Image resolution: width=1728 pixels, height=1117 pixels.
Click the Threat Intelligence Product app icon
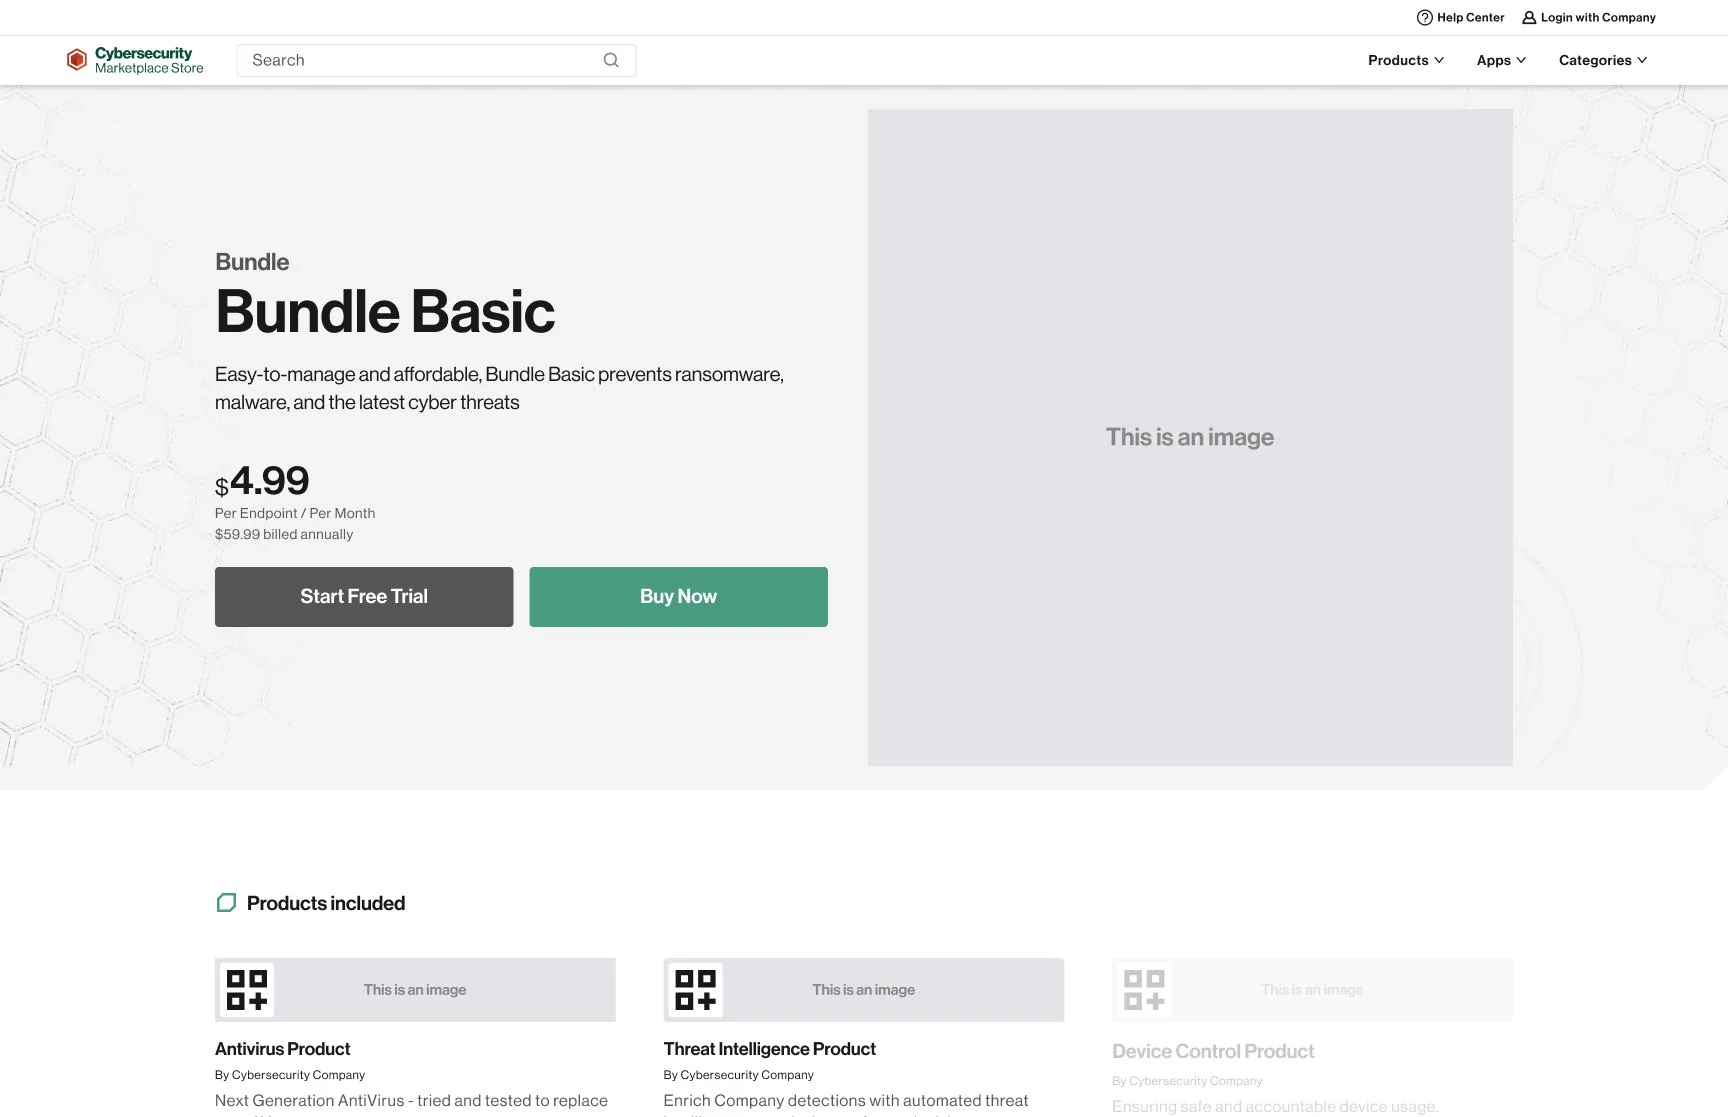(x=695, y=989)
